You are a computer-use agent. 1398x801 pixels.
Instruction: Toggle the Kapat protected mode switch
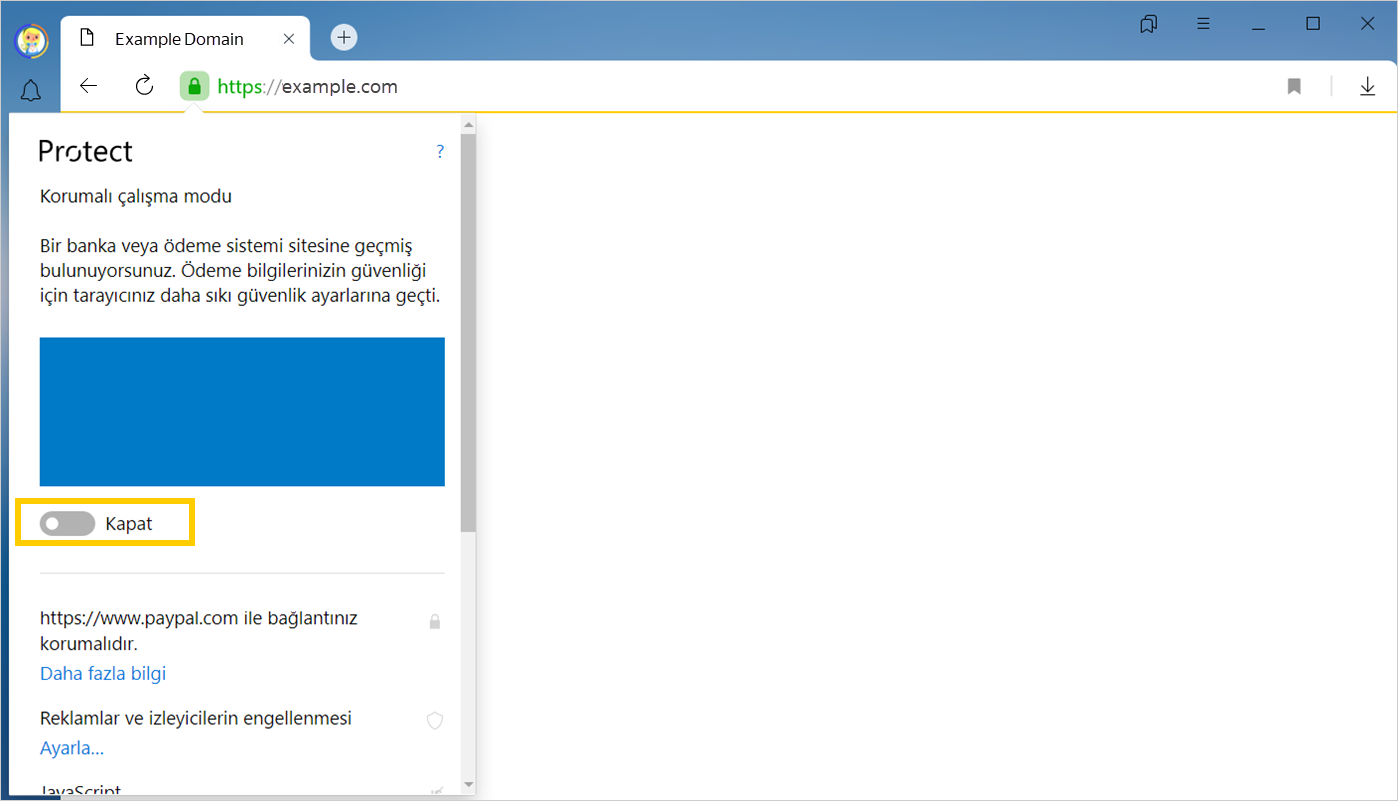pyautogui.click(x=68, y=524)
